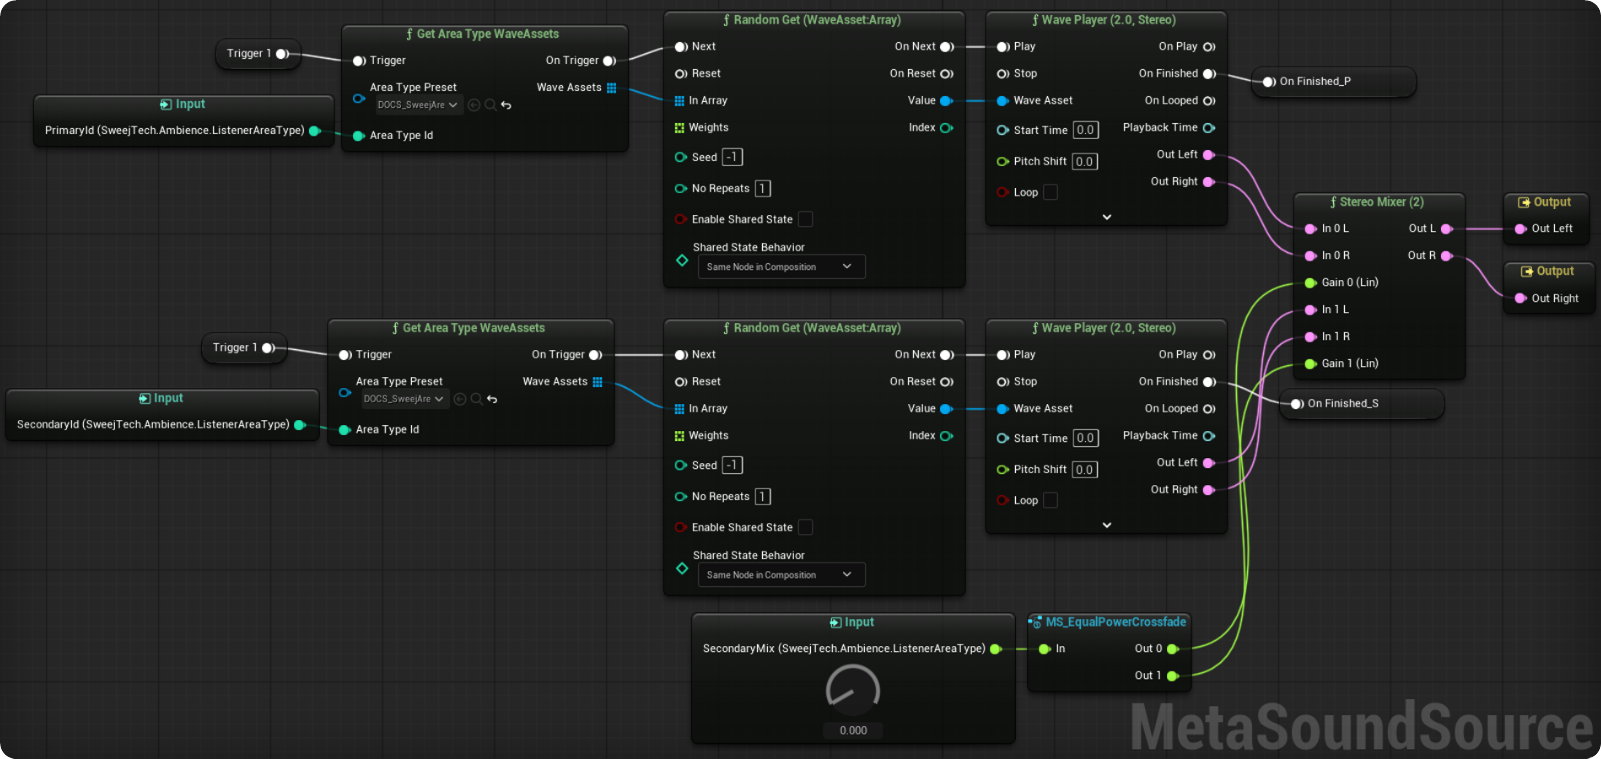Image resolution: width=1601 pixels, height=759 pixels.
Task: Click the Start Time field on upper Wave Player
Action: click(x=1085, y=130)
